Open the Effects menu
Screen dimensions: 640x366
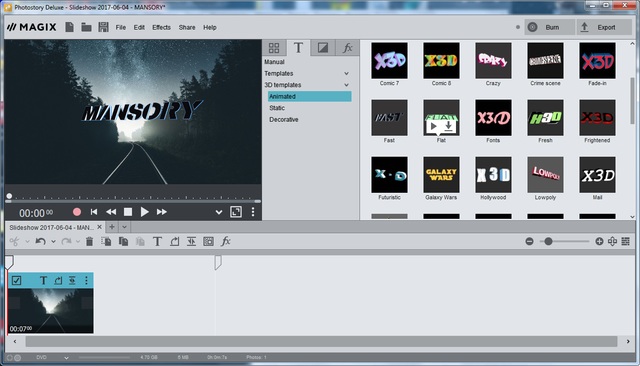tap(161, 27)
